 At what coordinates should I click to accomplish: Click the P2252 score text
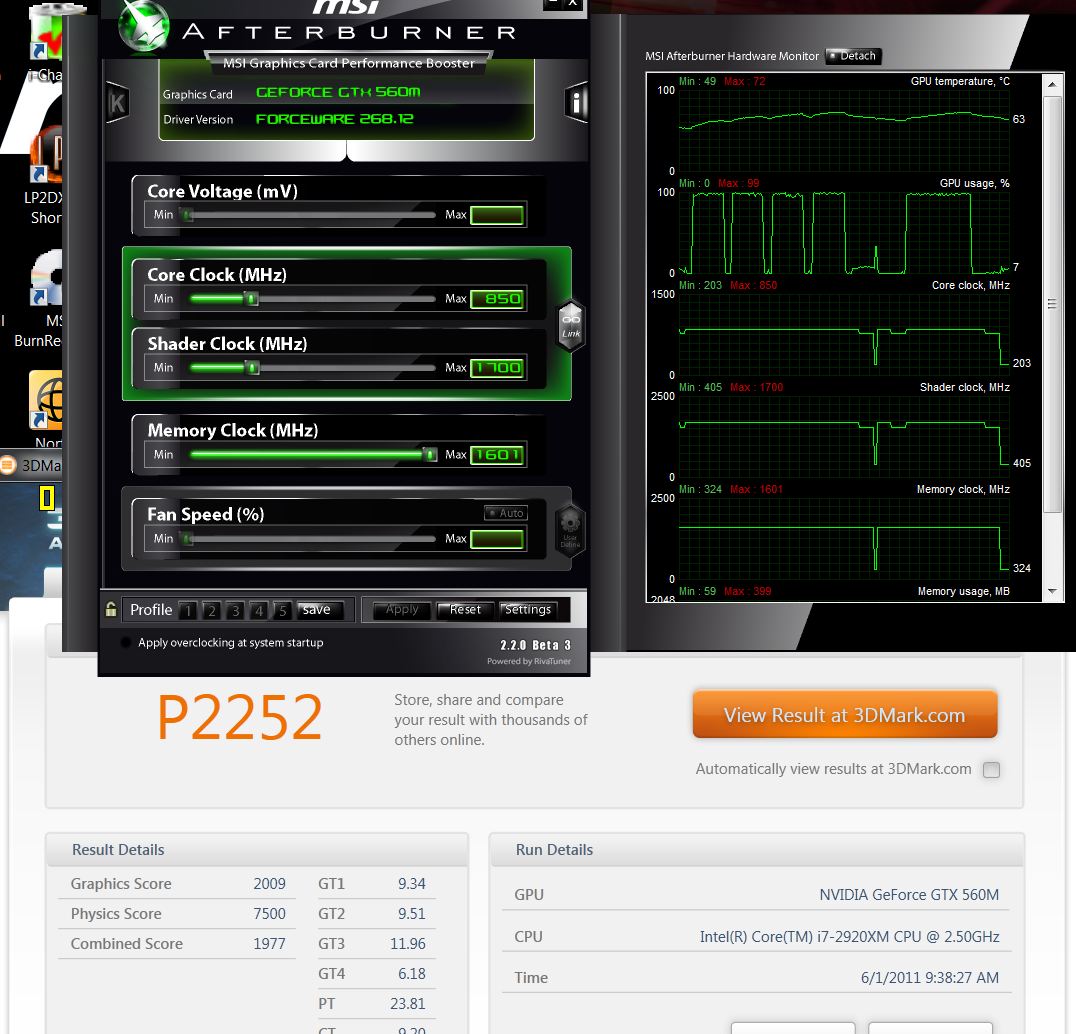point(239,717)
